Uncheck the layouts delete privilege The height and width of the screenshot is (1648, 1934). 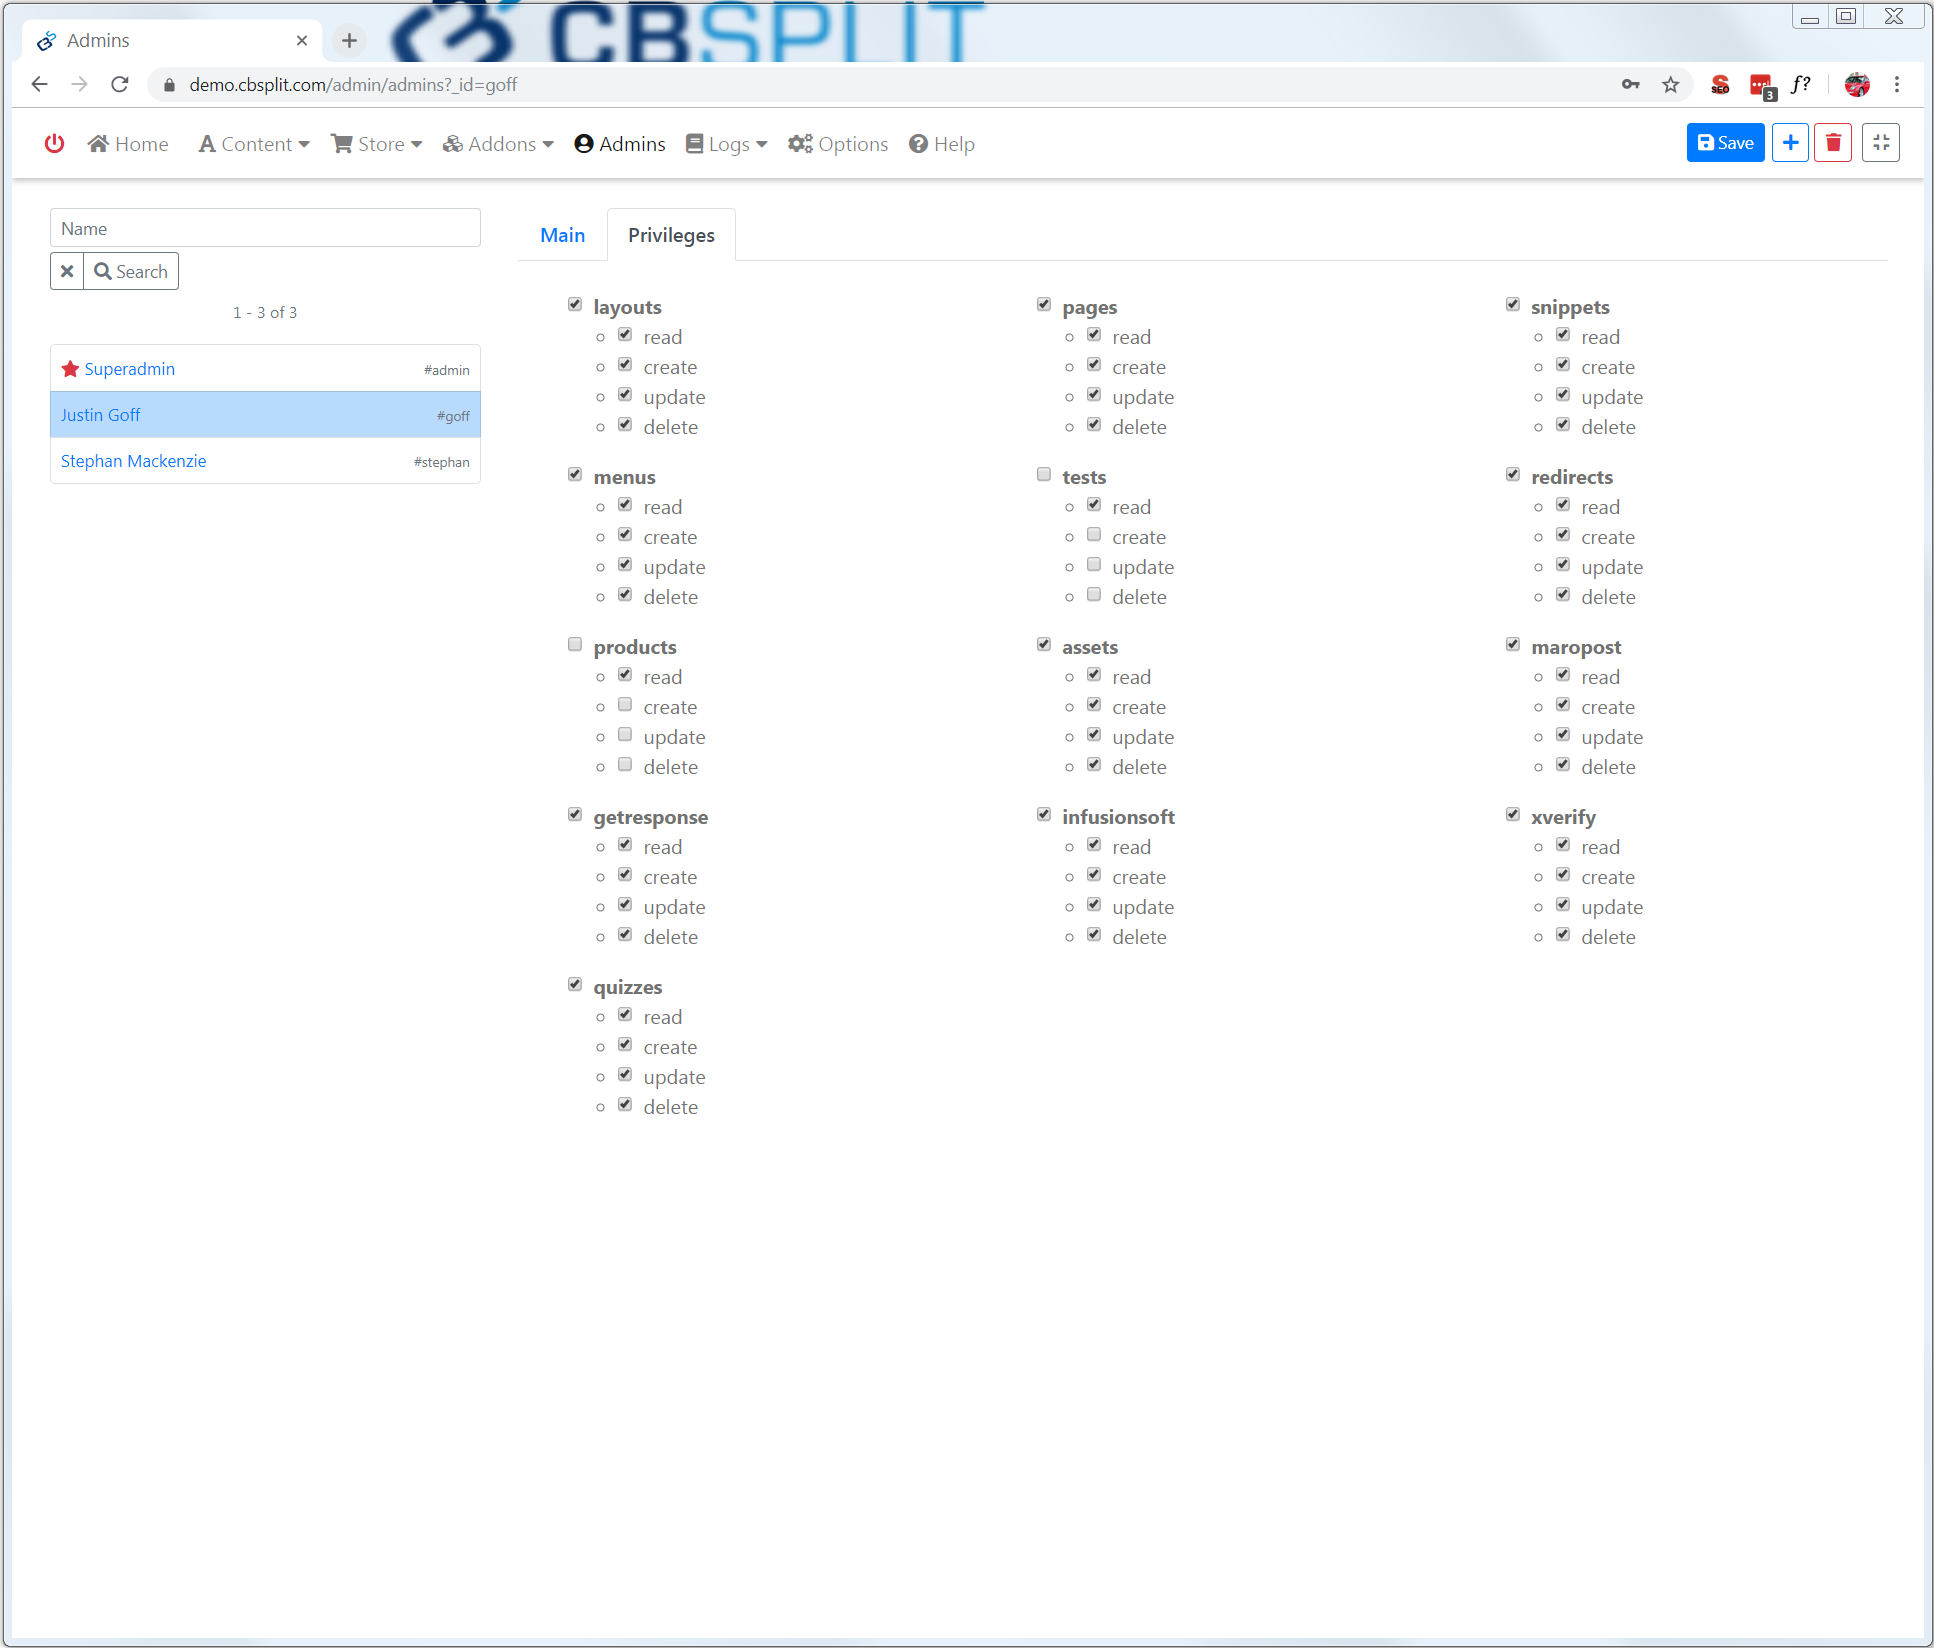coord(625,425)
